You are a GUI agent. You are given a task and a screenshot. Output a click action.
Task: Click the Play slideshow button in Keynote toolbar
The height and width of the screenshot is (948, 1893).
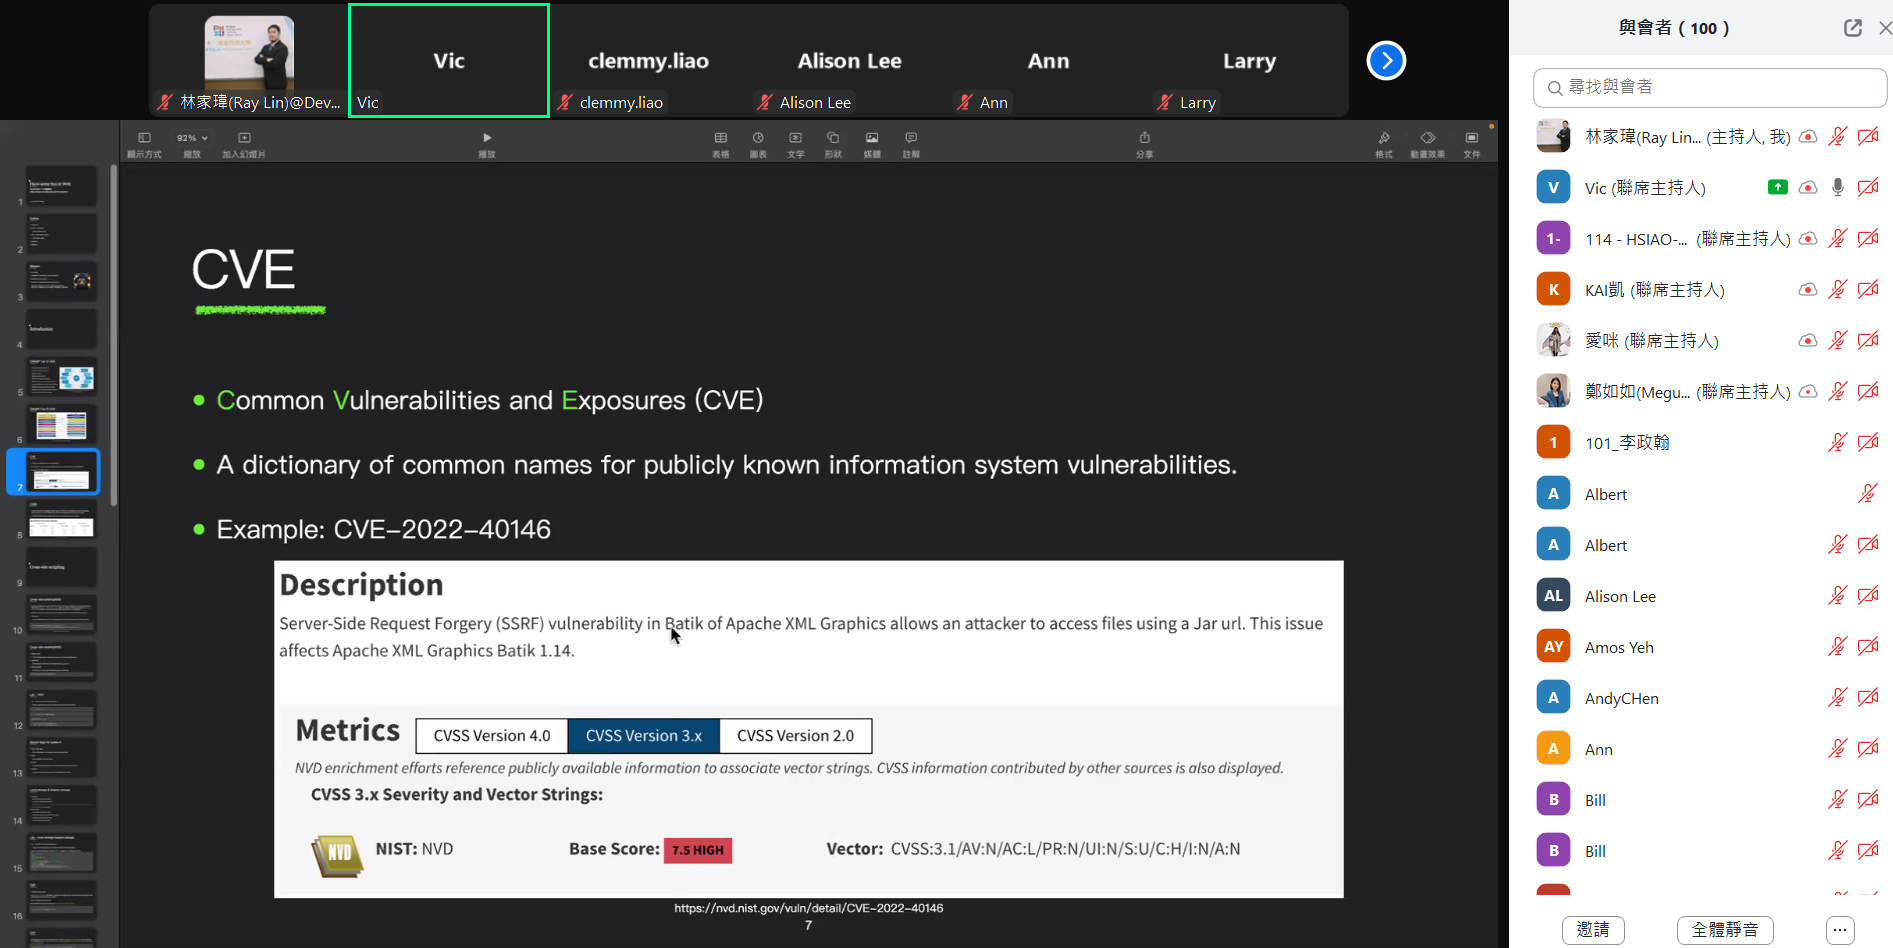coord(487,138)
